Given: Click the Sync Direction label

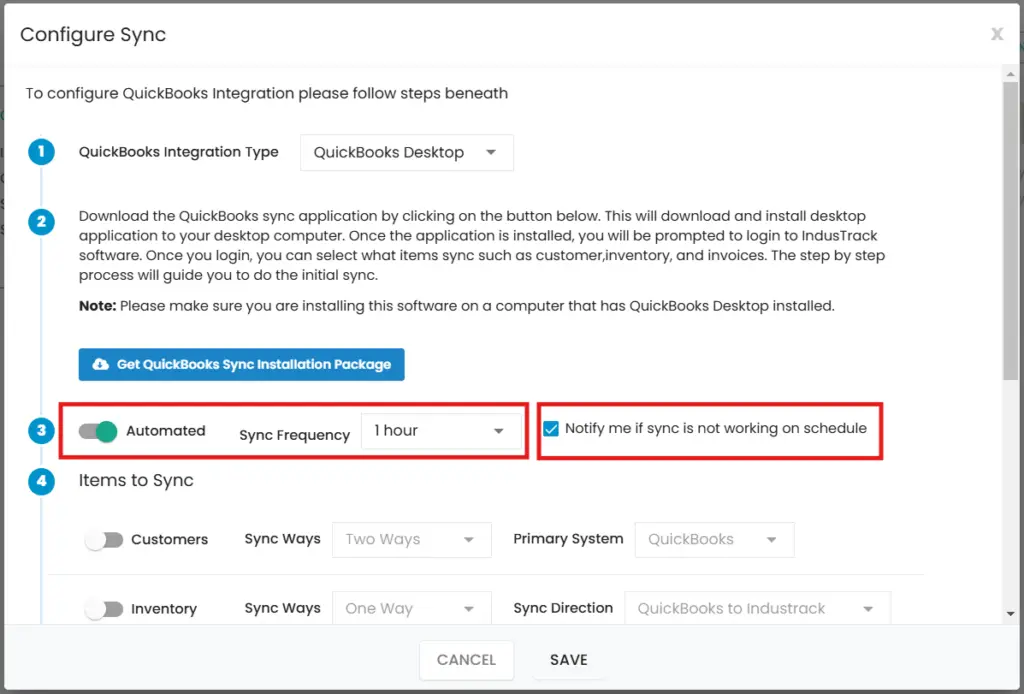Looking at the screenshot, I should [x=563, y=608].
